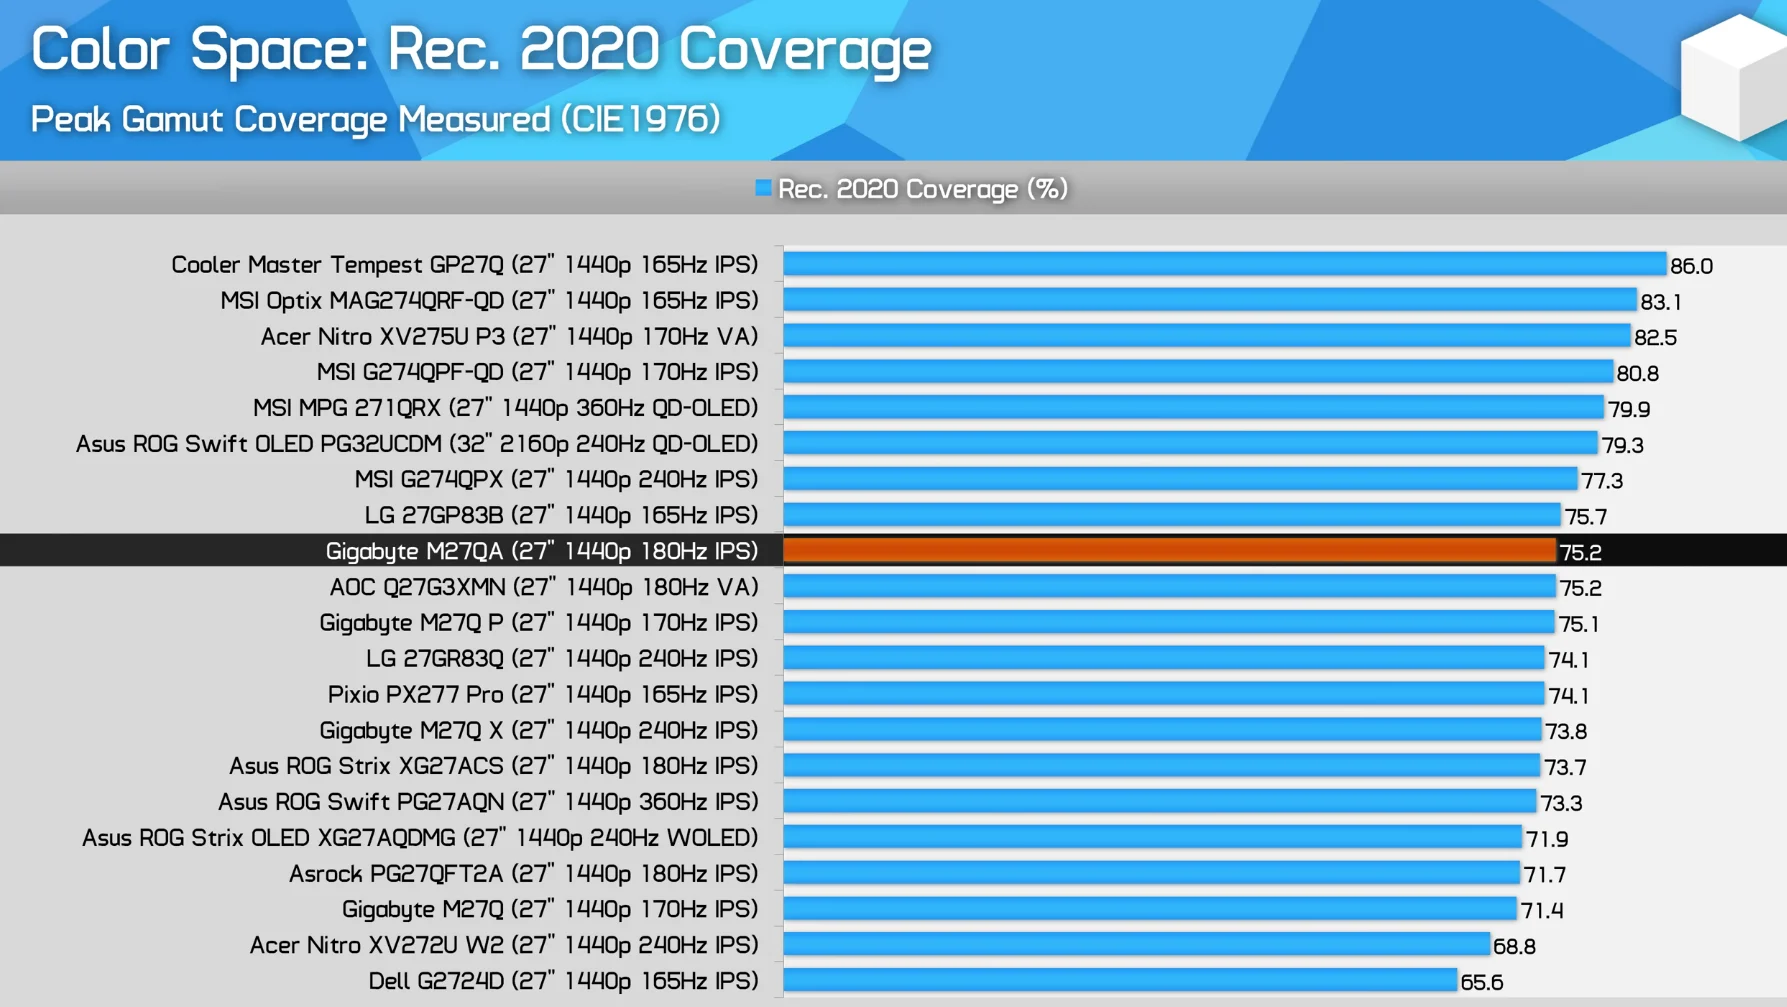This screenshot has height=1007, width=1787.
Task: Select the Asus ROG Swift OLED PG32UCDM label
Action: click(417, 444)
